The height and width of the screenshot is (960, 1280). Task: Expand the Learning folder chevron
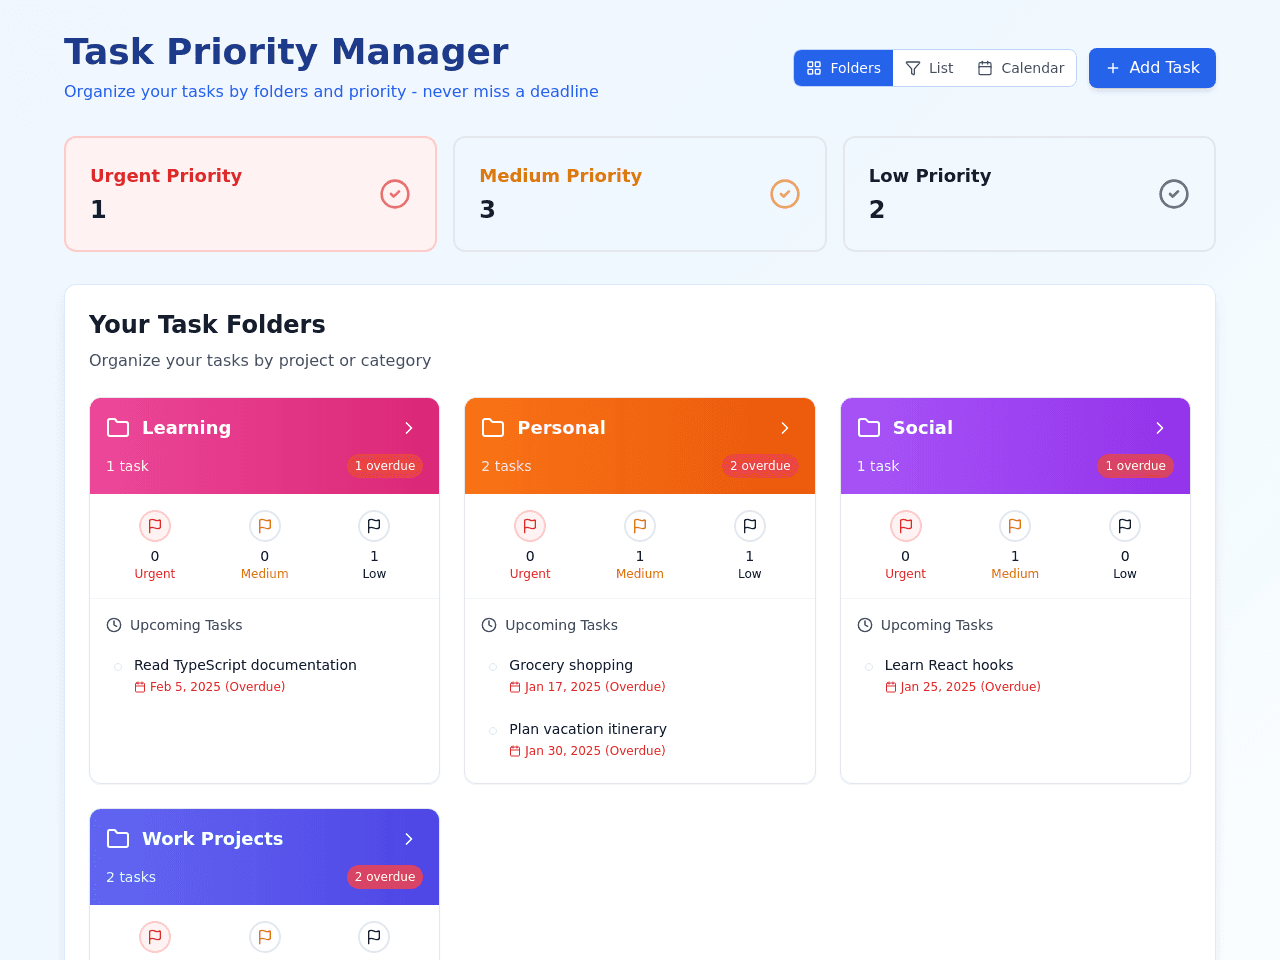409,428
